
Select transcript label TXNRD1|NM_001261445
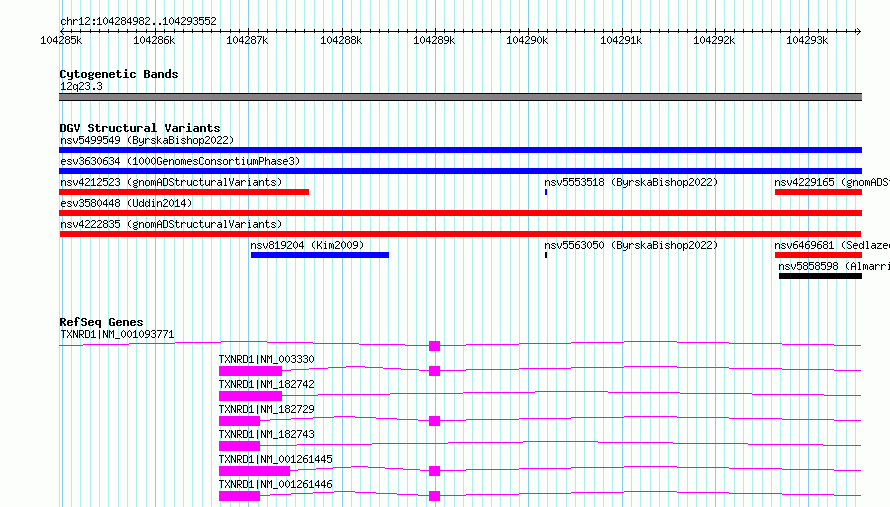pyautogui.click(x=275, y=459)
